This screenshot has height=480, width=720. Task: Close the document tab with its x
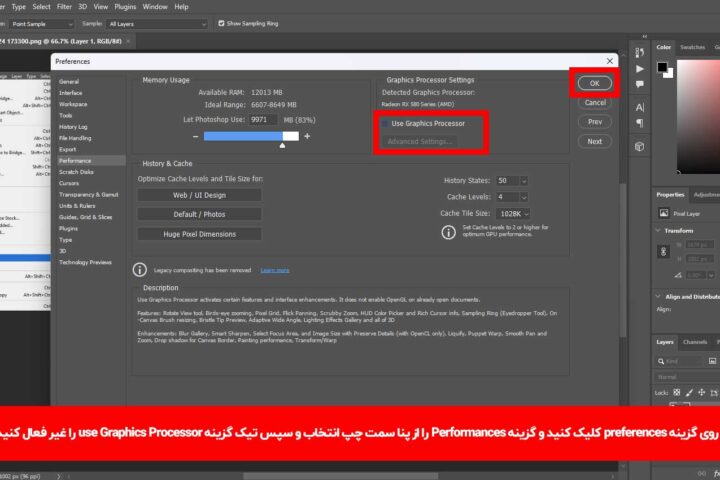[128, 41]
